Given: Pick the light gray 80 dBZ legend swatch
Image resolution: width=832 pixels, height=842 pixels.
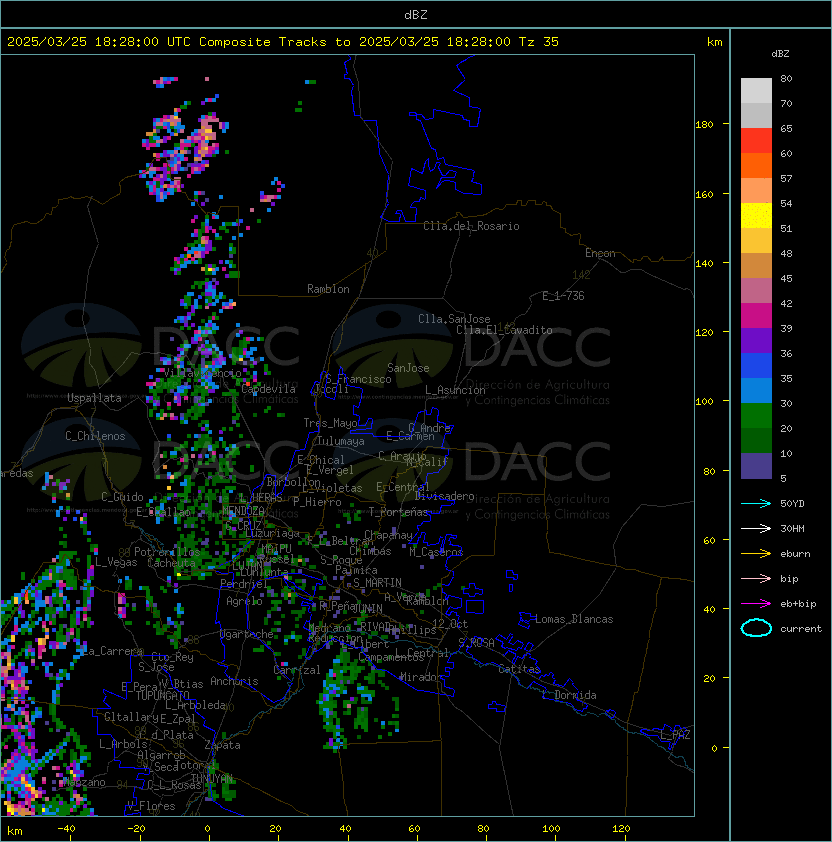Looking at the screenshot, I should coord(756,90).
